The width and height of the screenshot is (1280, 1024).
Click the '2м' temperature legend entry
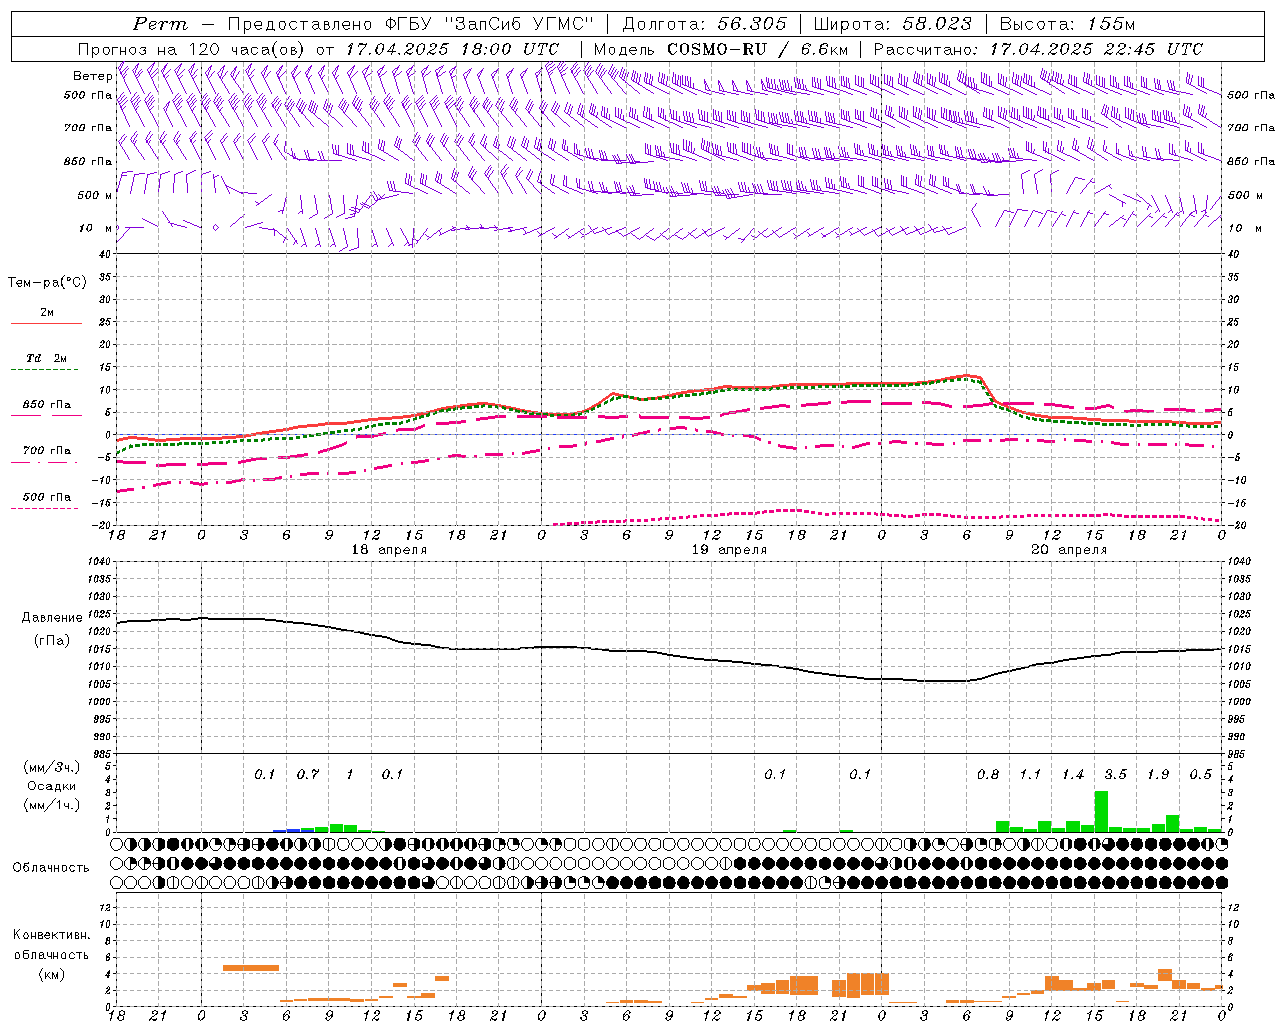[47, 312]
